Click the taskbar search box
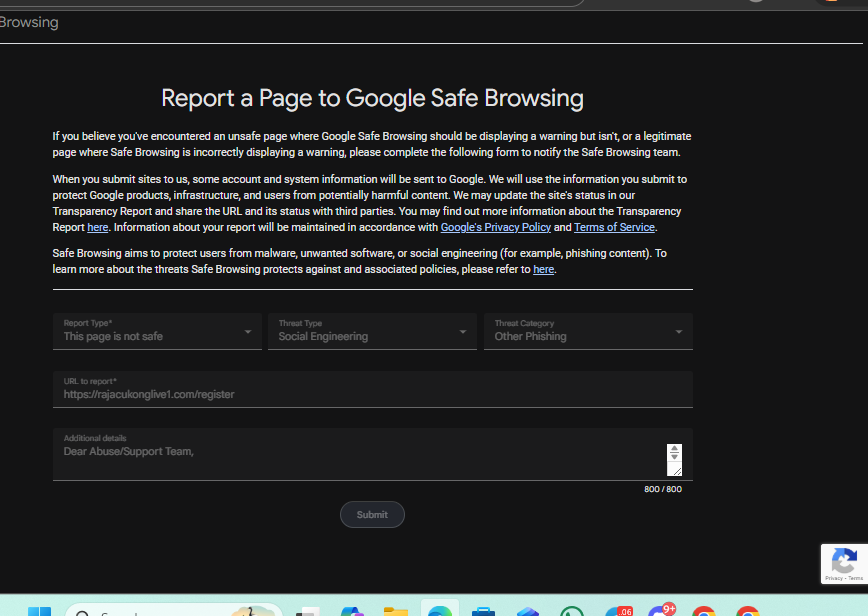The height and width of the screenshot is (616, 868). (173, 610)
